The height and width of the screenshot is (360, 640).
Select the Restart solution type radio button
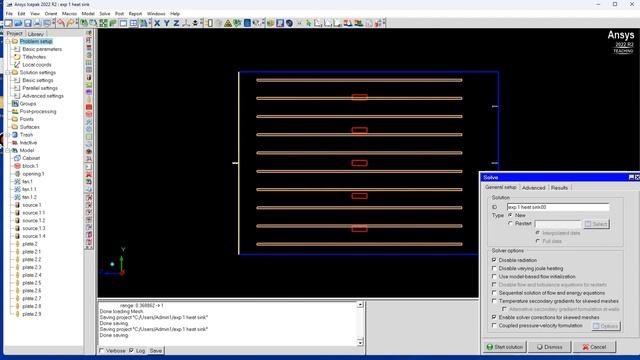[510, 223]
